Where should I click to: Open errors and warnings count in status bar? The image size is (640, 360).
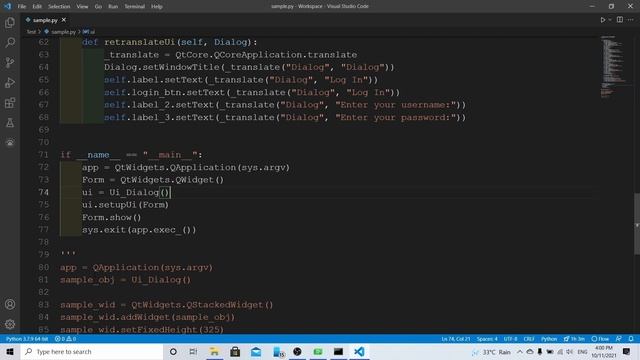[65, 339]
